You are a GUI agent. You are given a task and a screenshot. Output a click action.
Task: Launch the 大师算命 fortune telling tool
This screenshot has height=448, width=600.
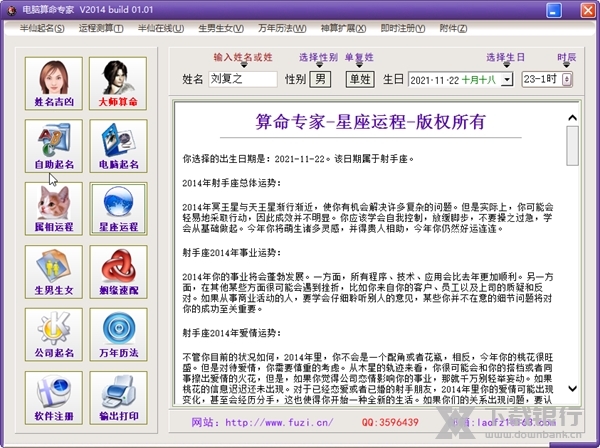pyautogui.click(x=118, y=83)
